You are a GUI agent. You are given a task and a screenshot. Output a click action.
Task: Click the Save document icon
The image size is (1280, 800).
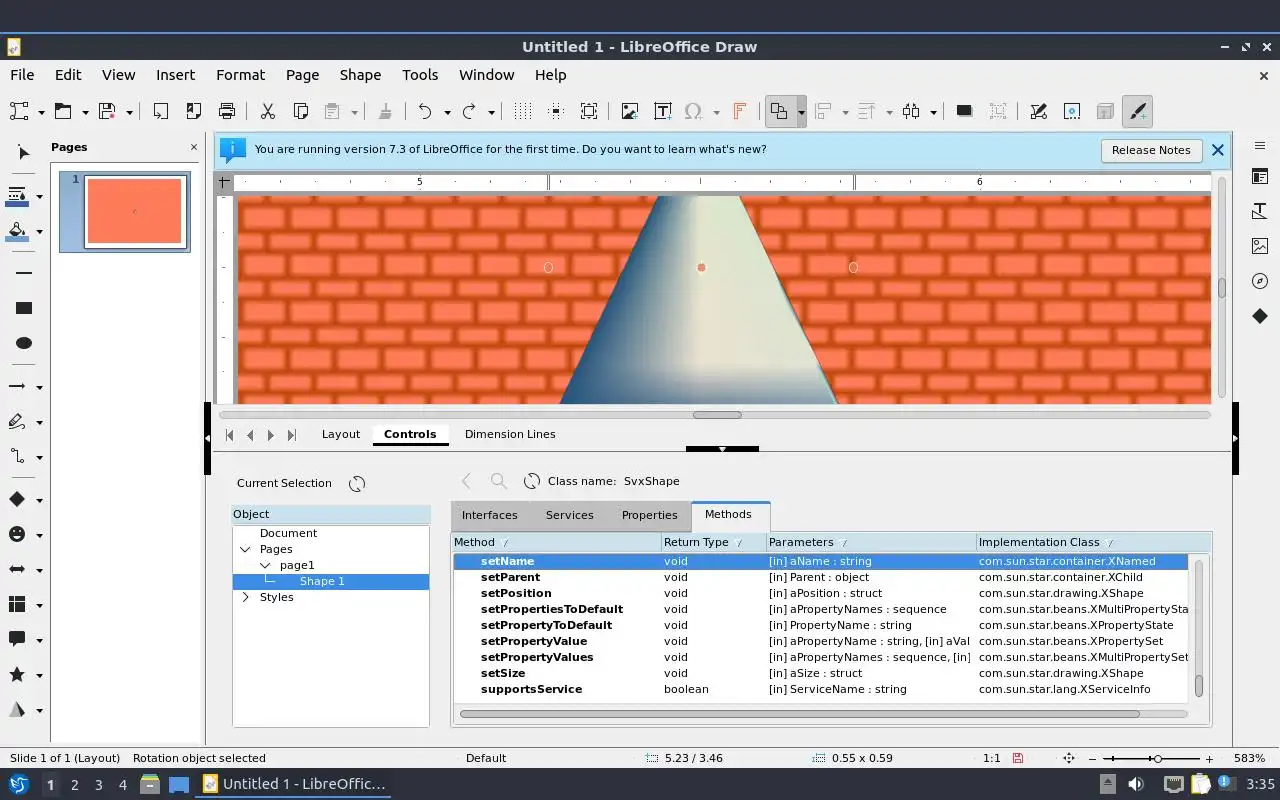106,111
